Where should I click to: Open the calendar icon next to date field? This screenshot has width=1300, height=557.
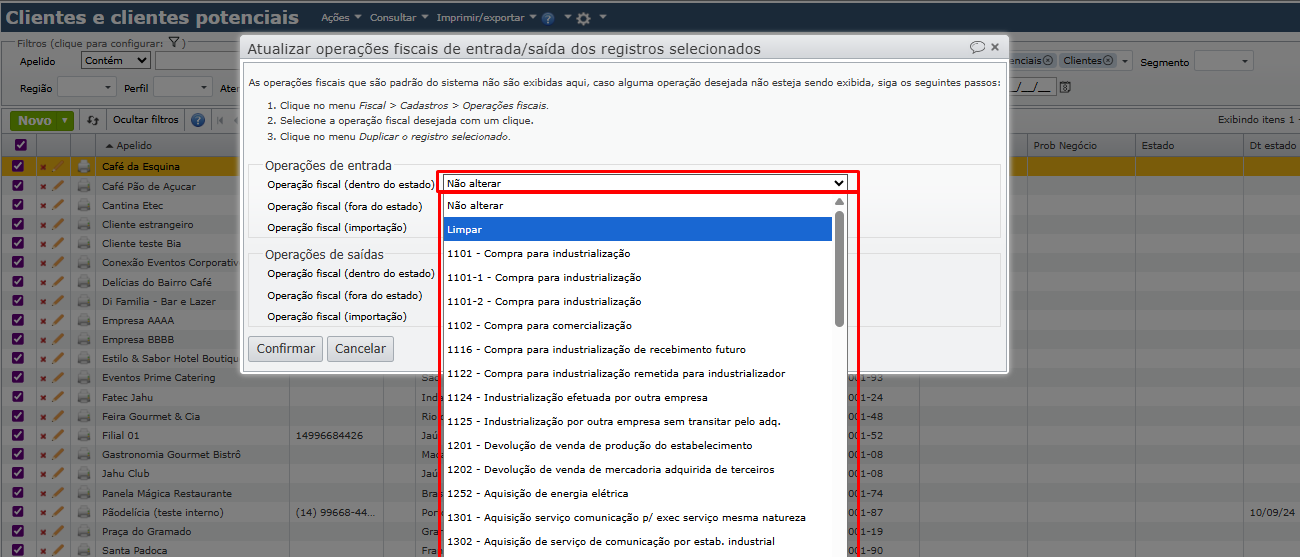tap(1065, 88)
